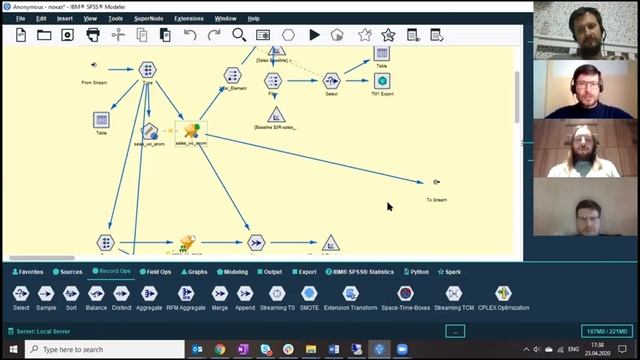This screenshot has width=640, height=360.
Task: Switch to the Favorites palette tab
Action: 28,272
